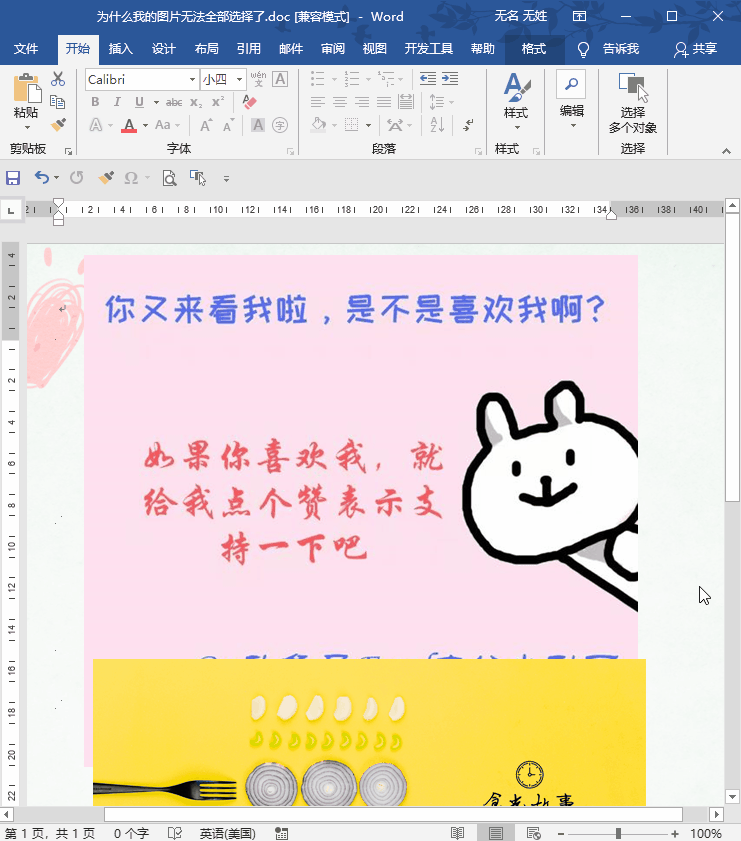
Task: Open the Select Multiple Objects tool
Action: click(632, 103)
